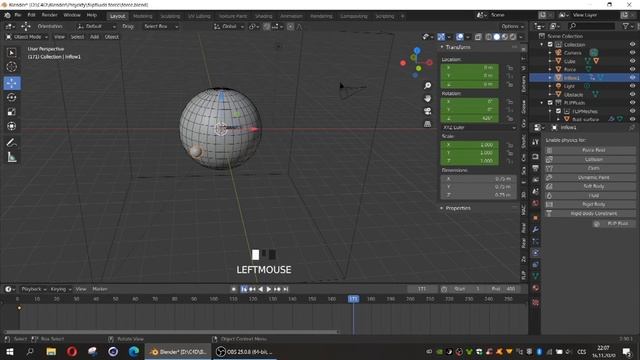Open the Render properties tab
The width and height of the screenshot is (640, 360).
[x=535, y=157]
